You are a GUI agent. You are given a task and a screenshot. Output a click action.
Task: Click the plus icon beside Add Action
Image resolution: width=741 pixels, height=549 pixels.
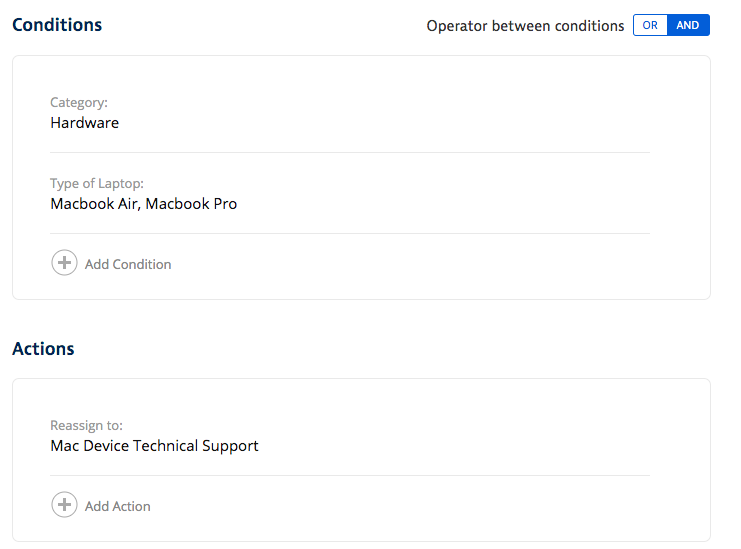point(64,506)
